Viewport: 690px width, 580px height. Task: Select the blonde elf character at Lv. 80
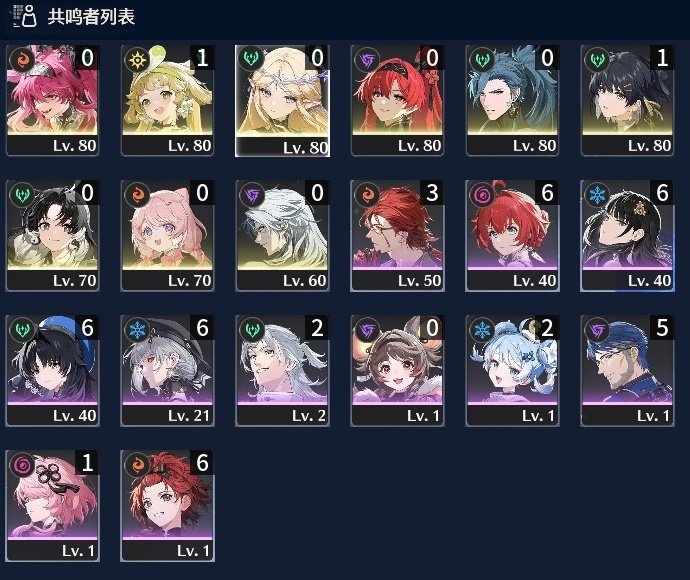point(283,100)
